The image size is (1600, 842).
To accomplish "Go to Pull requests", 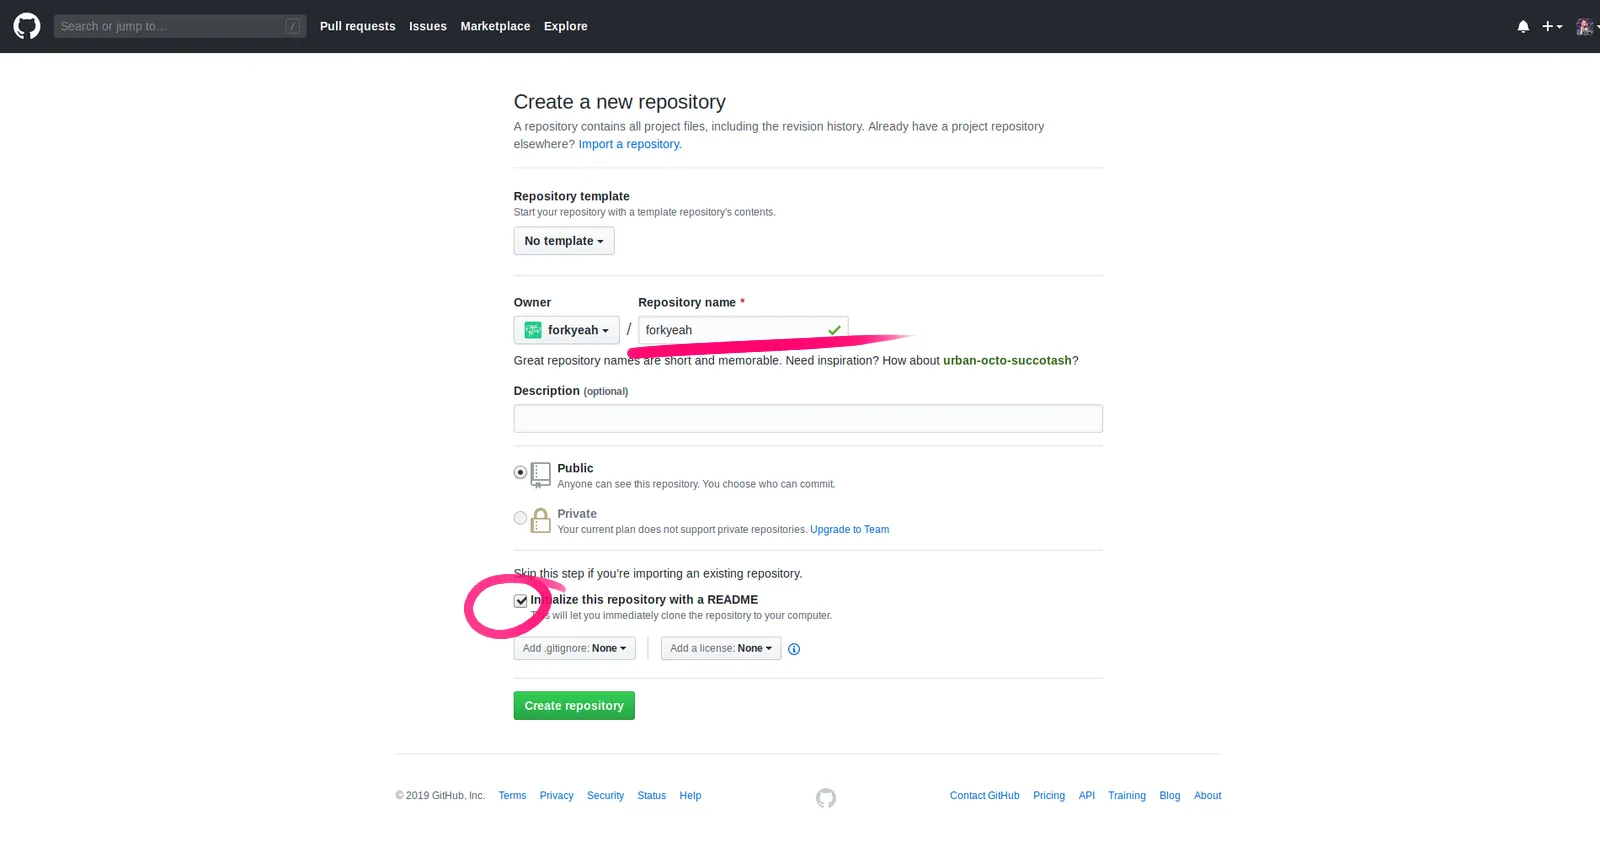I will pos(357,26).
